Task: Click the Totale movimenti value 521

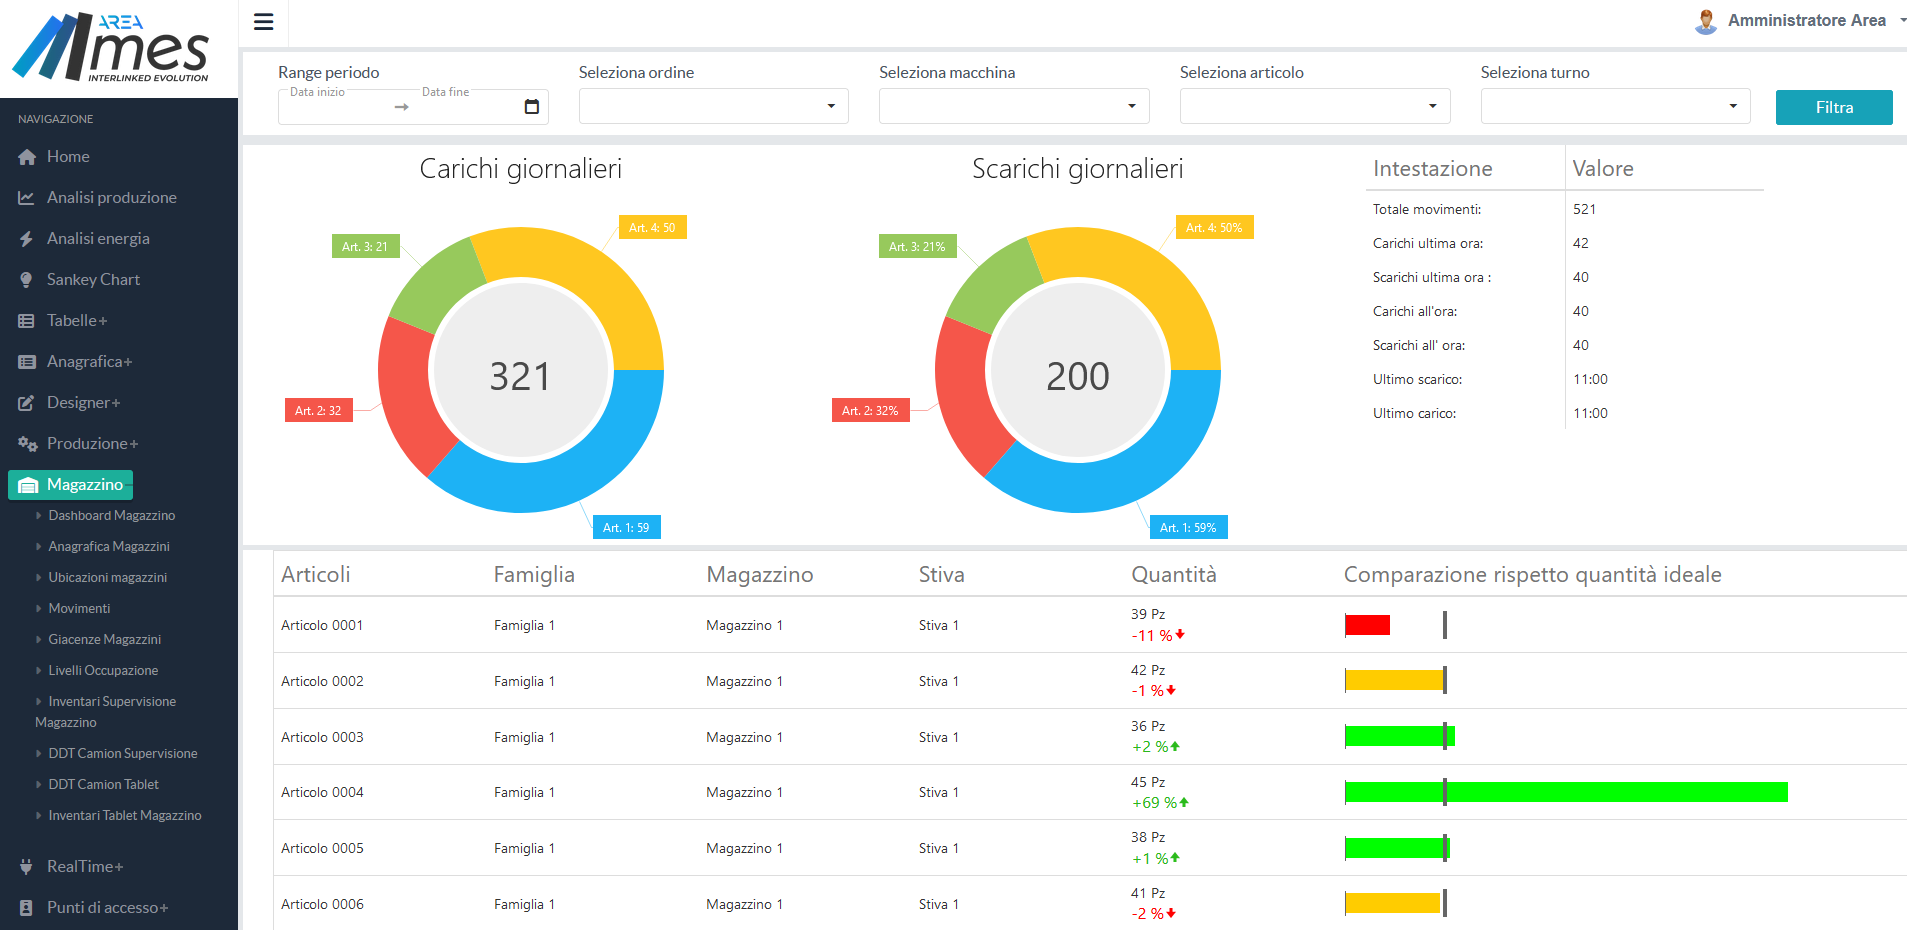Action: 1584,209
